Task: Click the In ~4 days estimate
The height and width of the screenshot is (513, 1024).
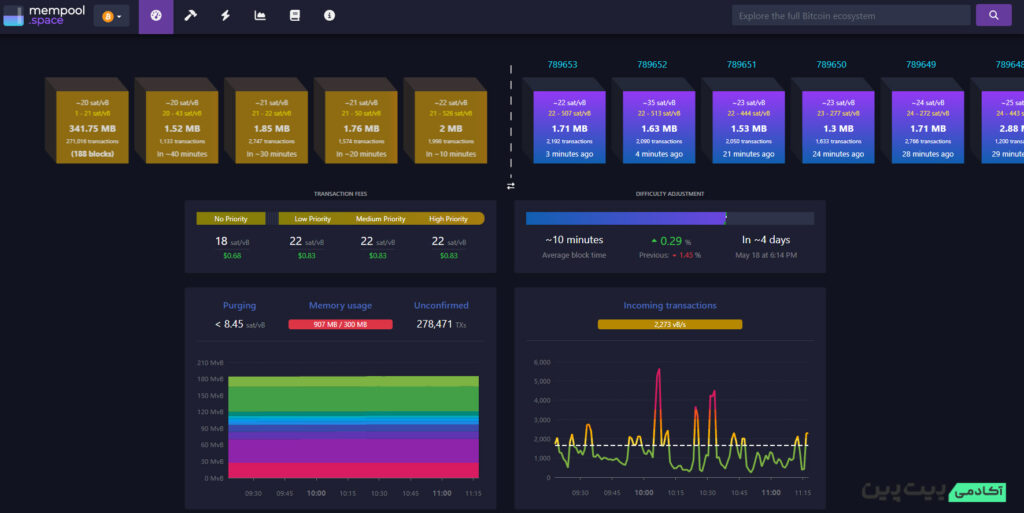Action: tap(766, 240)
